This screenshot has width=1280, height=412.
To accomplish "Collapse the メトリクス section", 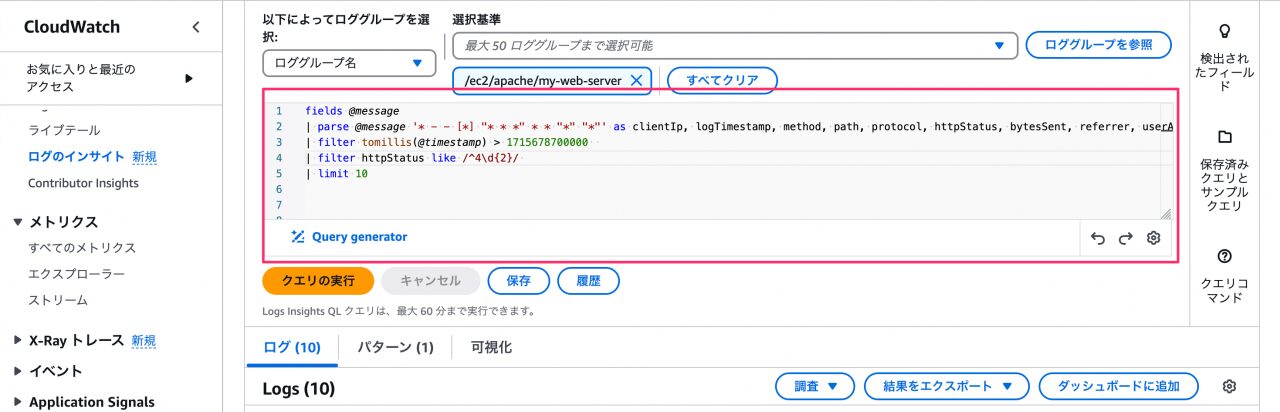I will coord(18,222).
